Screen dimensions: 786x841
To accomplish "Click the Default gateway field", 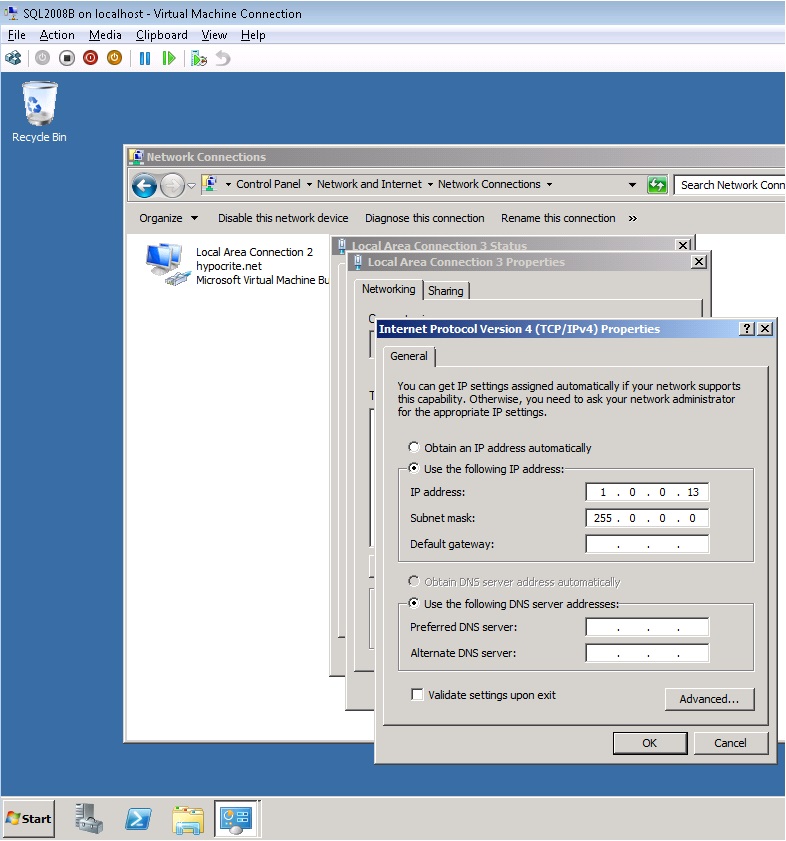I will click(x=647, y=544).
